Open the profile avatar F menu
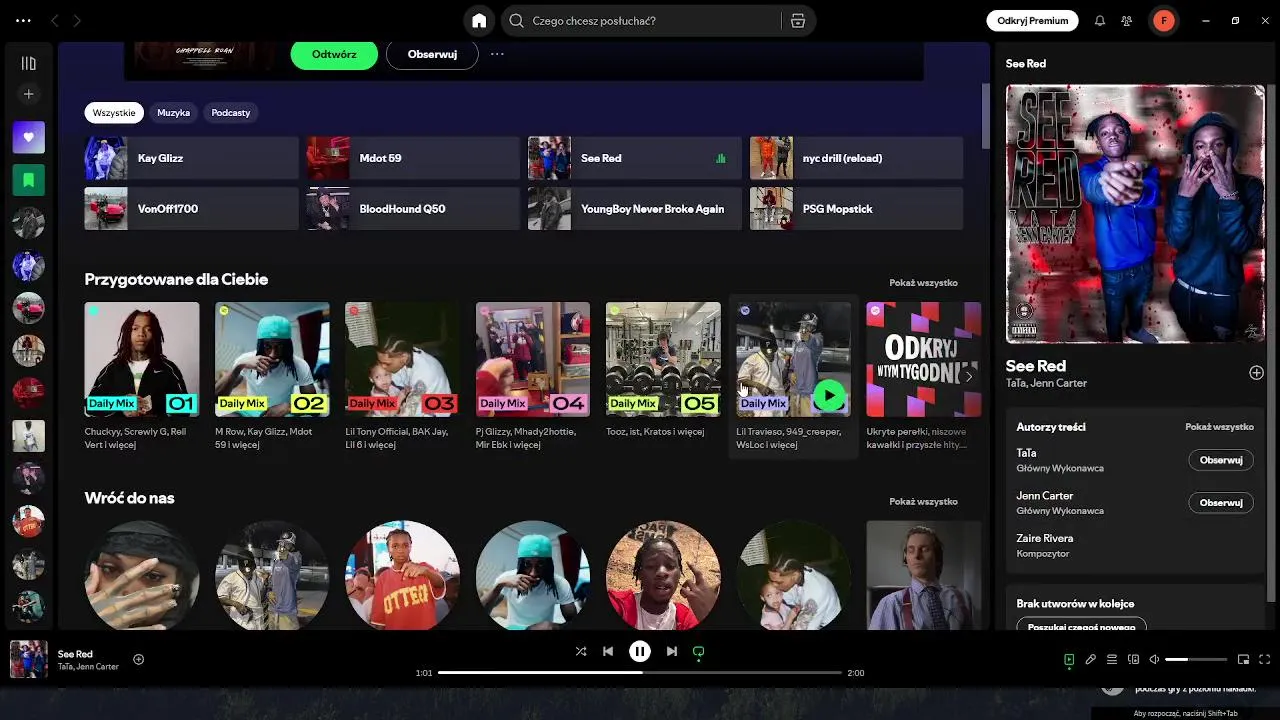The image size is (1280, 720). tap(1164, 21)
